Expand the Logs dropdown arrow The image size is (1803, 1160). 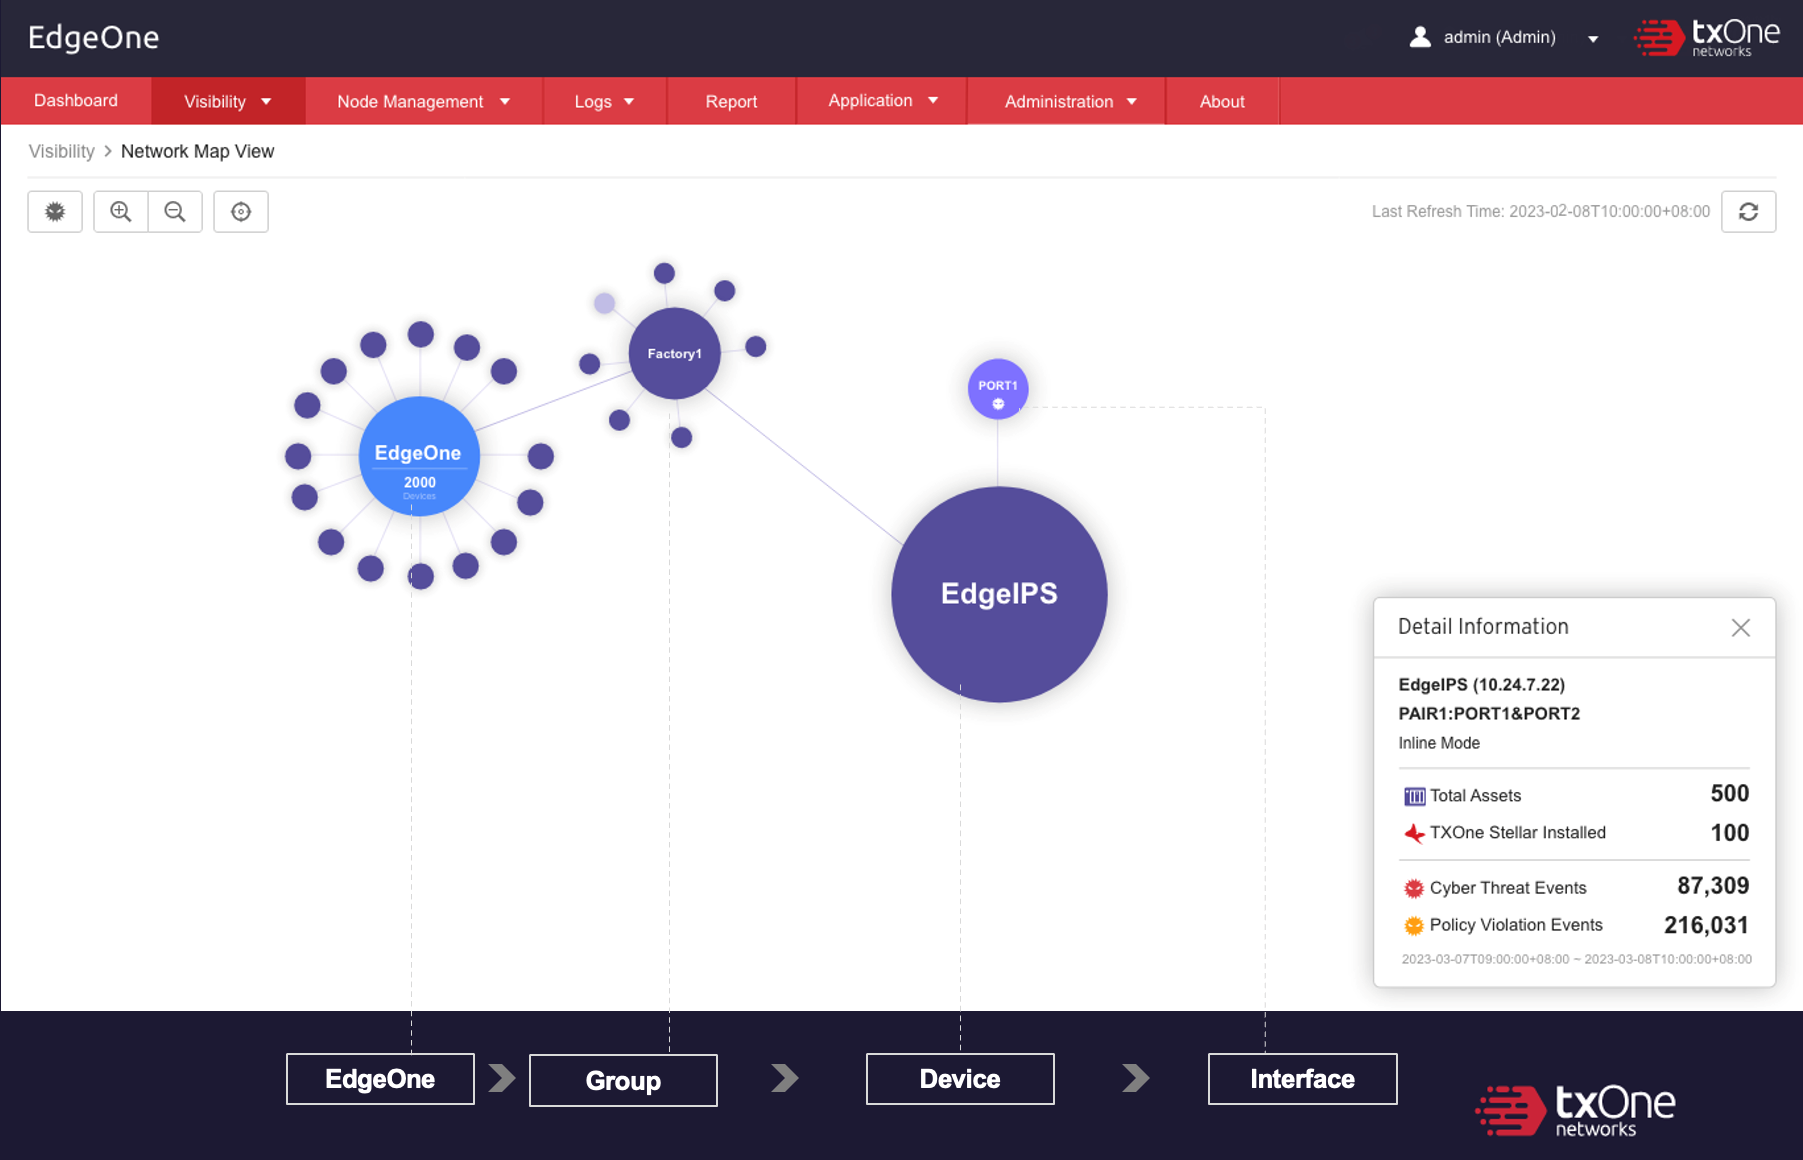click(x=629, y=102)
